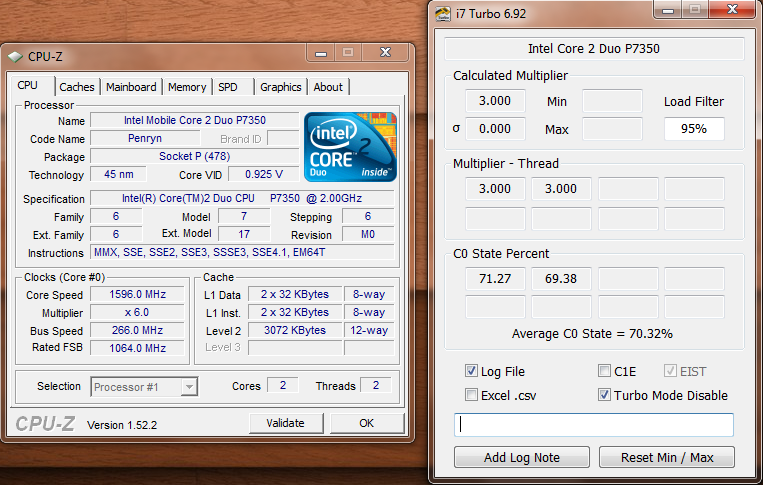The width and height of the screenshot is (763, 485).
Task: Enable the Excel .csv checkbox
Action: [x=471, y=394]
